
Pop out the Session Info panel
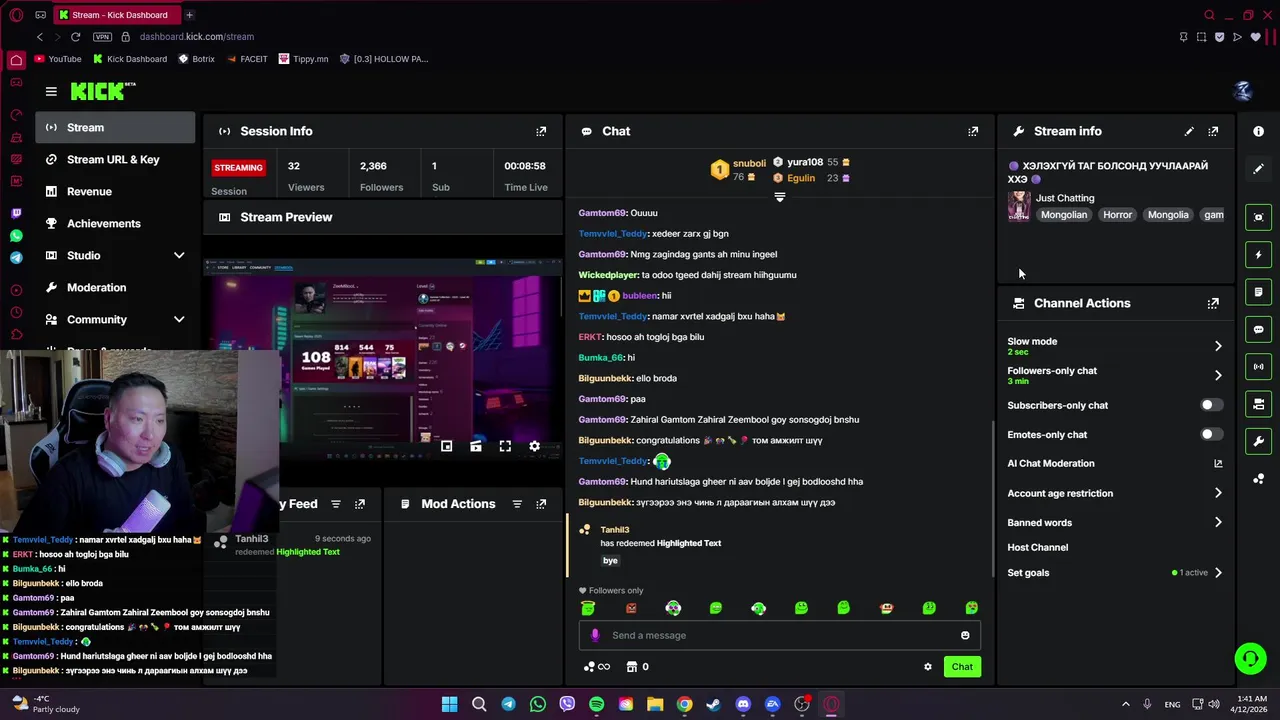pyautogui.click(x=541, y=131)
